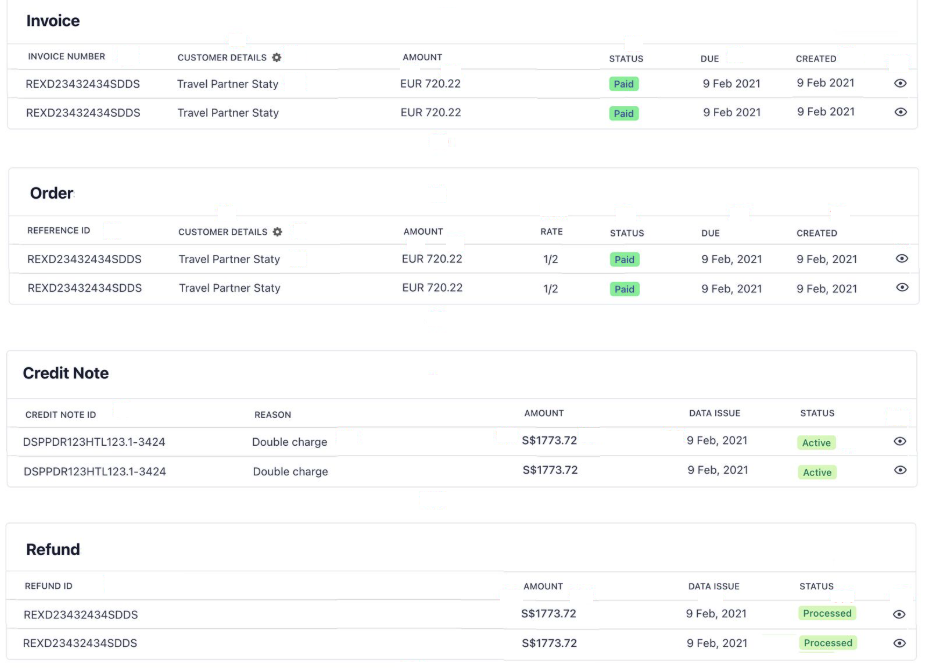Open the view icon for the second Invoice row

click(900, 112)
